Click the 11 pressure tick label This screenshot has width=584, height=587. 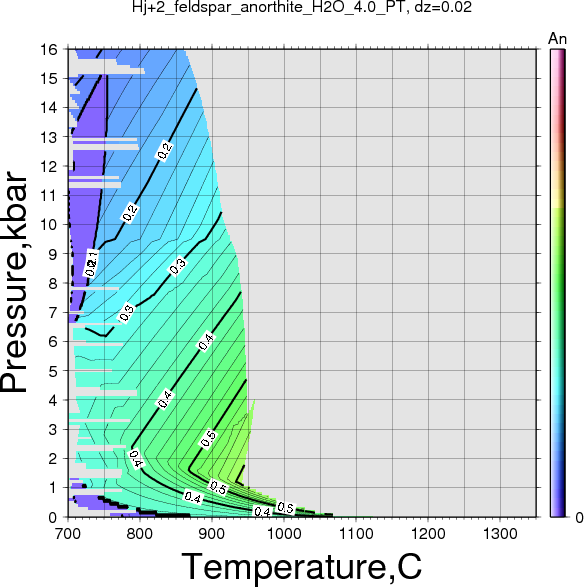click(x=49, y=196)
